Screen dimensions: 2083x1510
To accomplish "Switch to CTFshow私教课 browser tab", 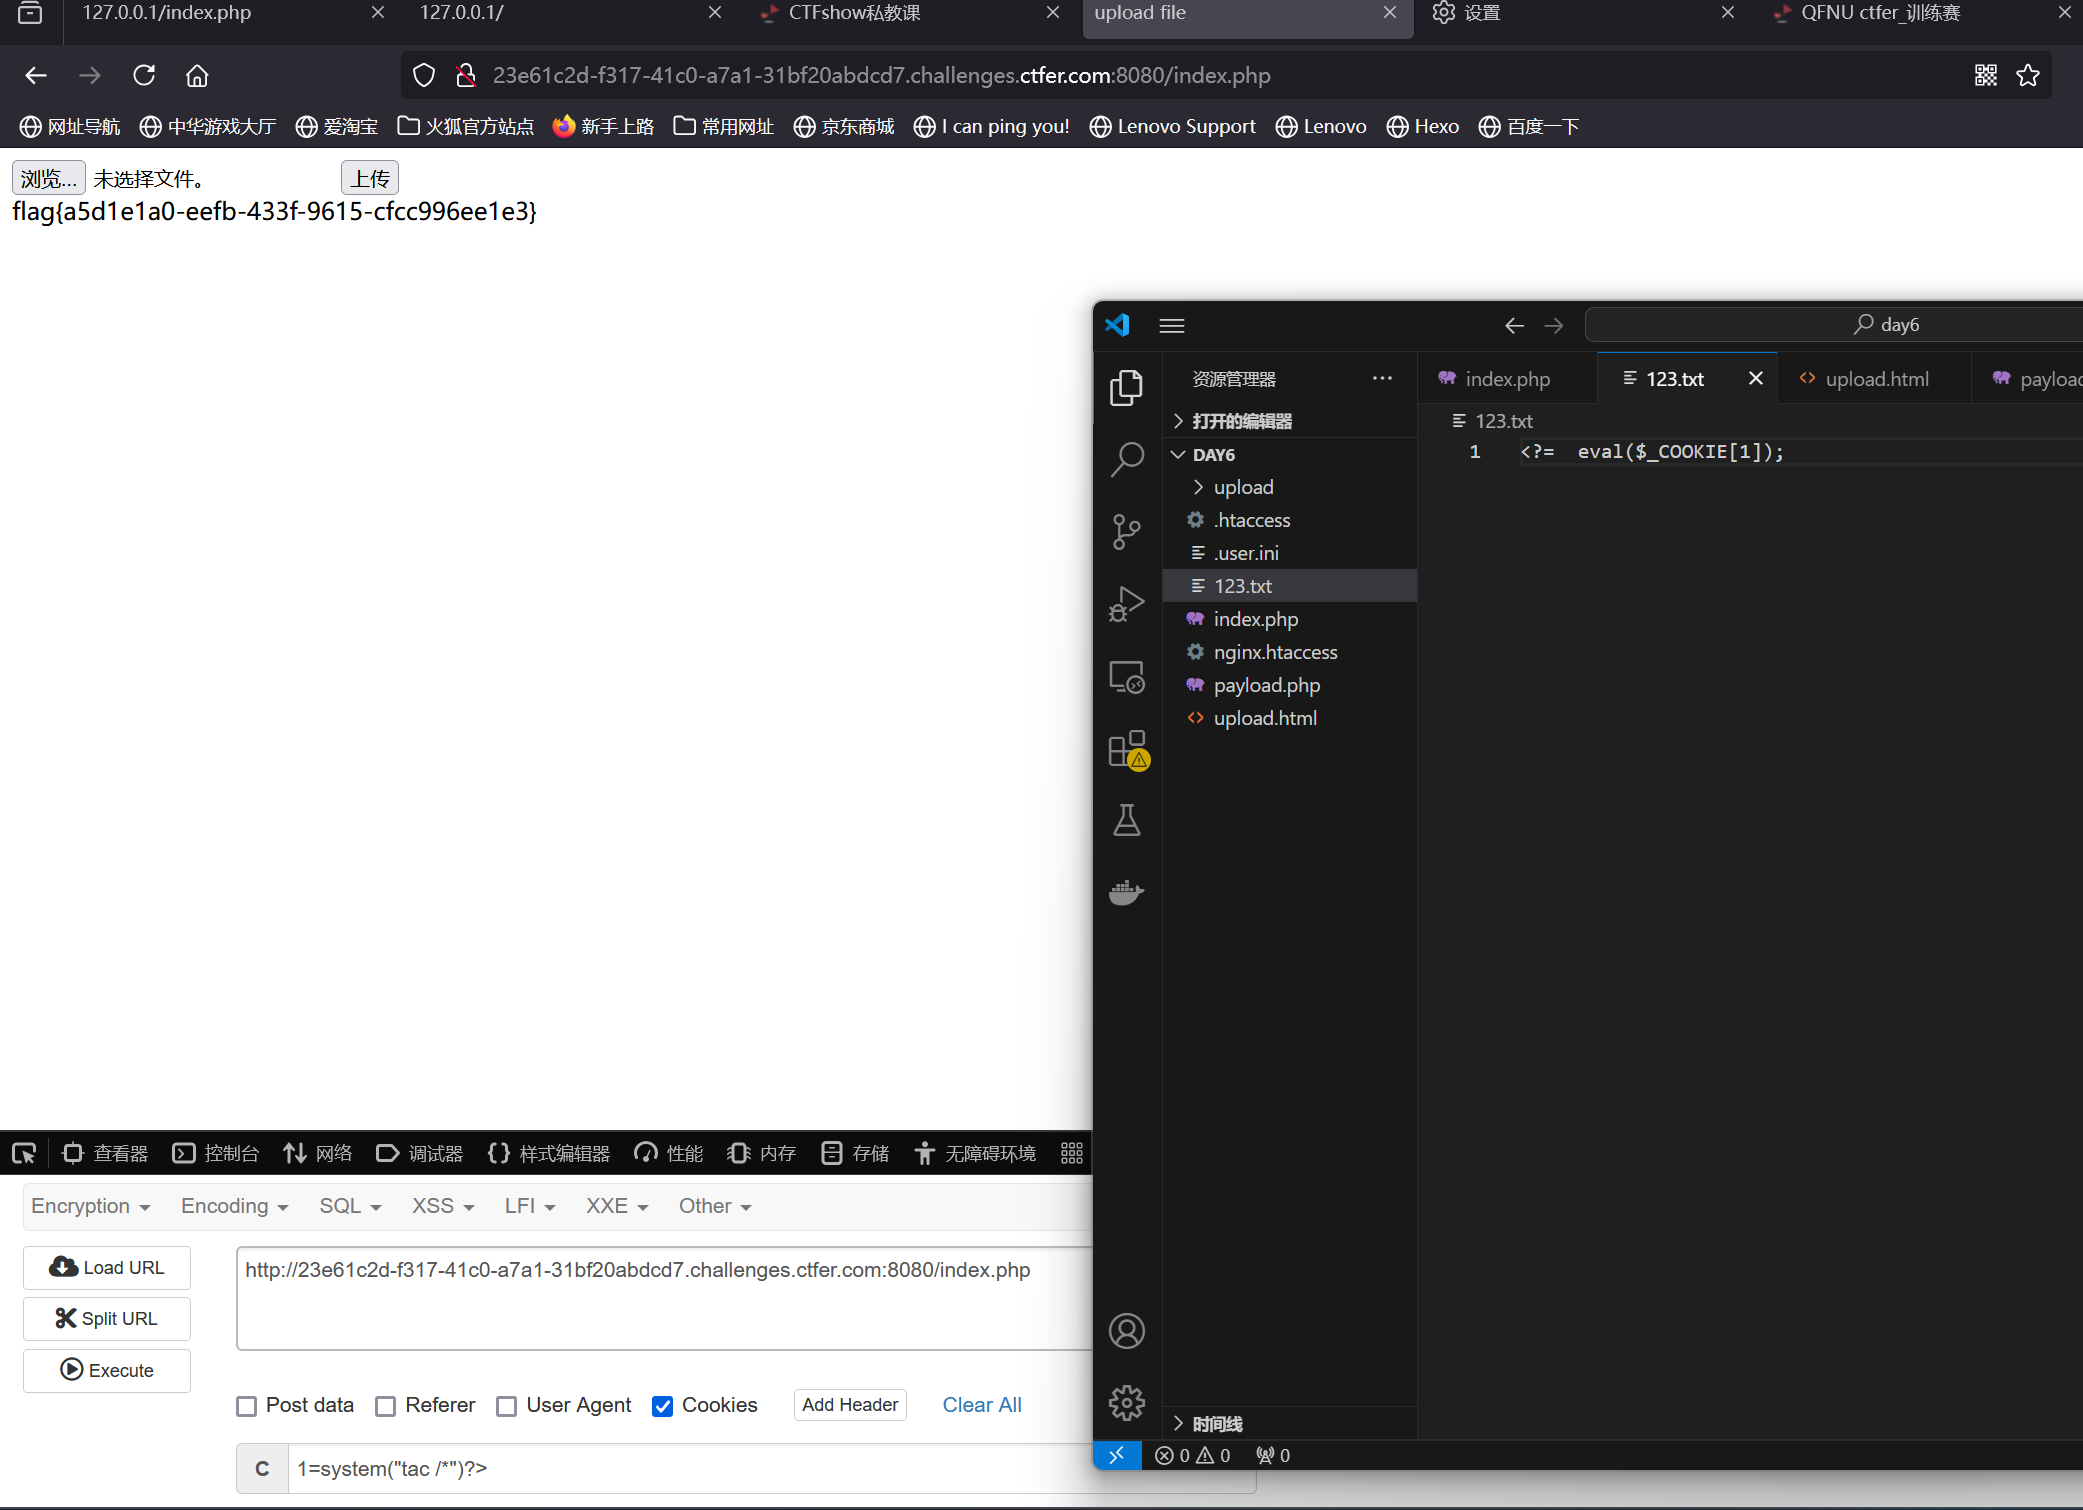I will tap(854, 13).
